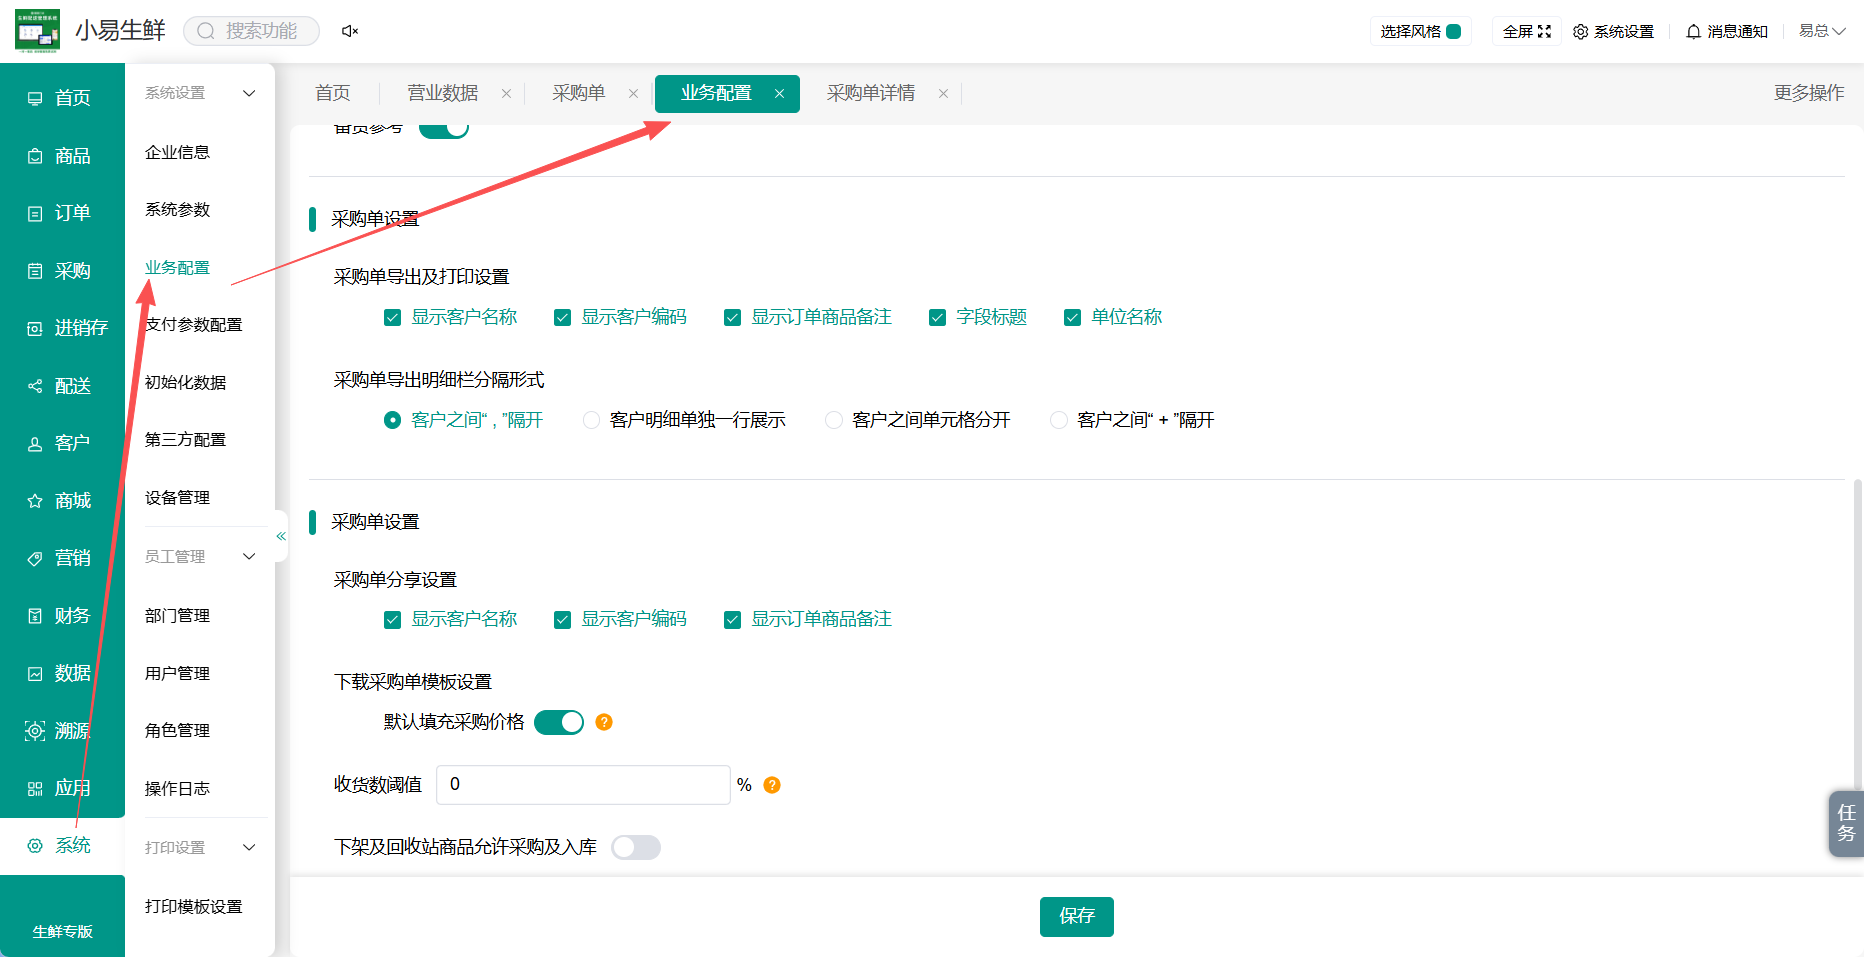
Task: Open the 数据 data sidebar icon
Action: [35, 674]
